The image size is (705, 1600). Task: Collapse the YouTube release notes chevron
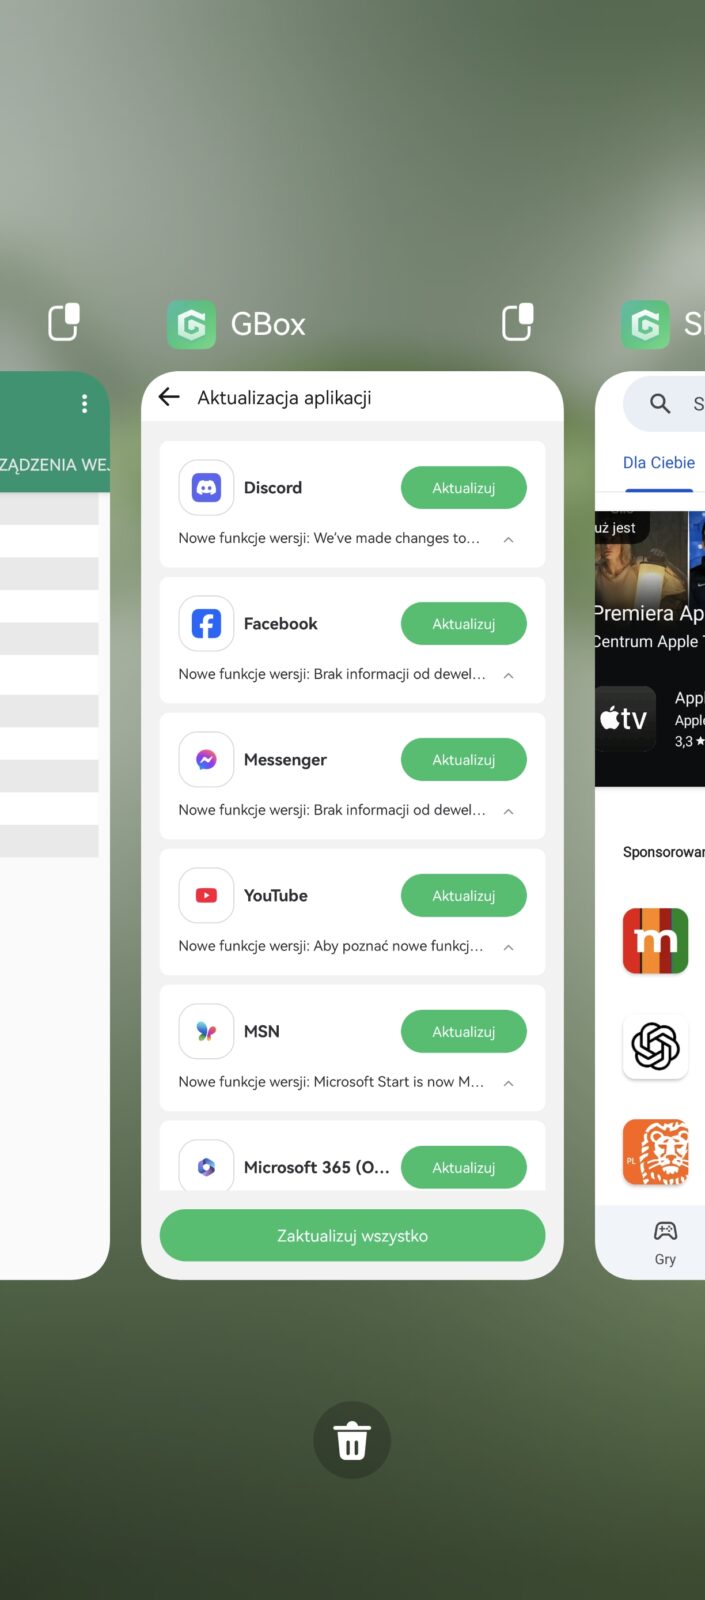point(508,947)
